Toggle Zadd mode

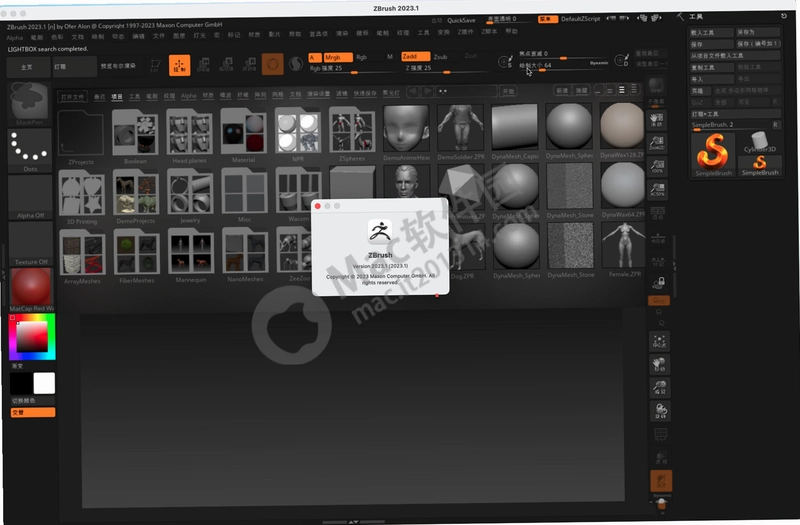point(415,56)
